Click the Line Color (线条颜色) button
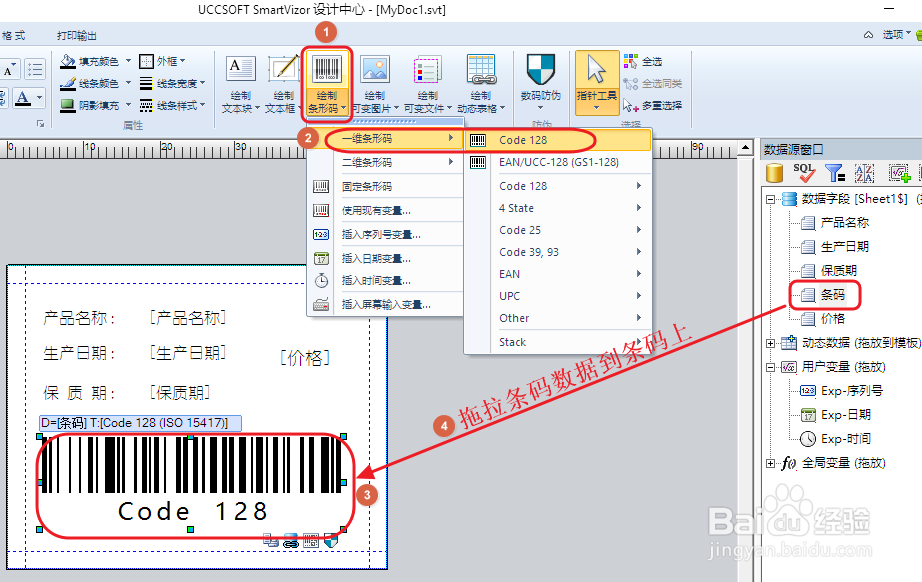 89,83
